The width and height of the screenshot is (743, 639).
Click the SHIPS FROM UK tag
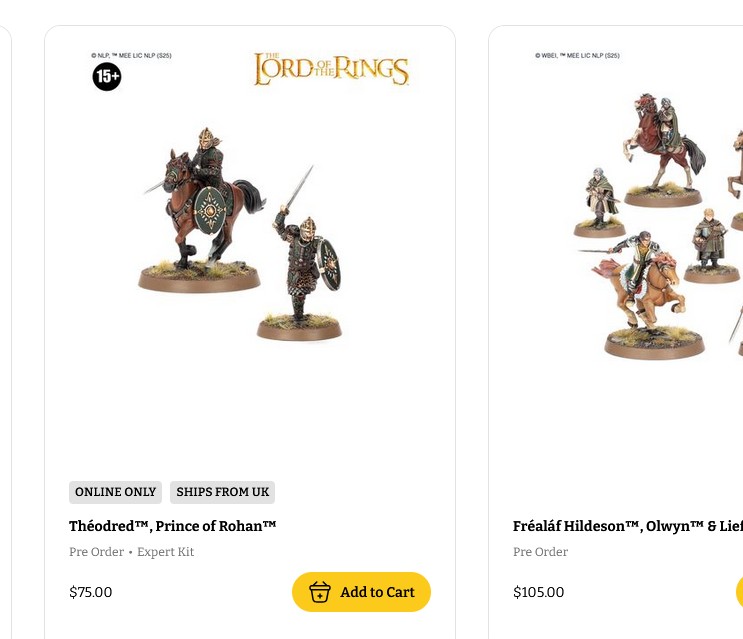(x=222, y=492)
